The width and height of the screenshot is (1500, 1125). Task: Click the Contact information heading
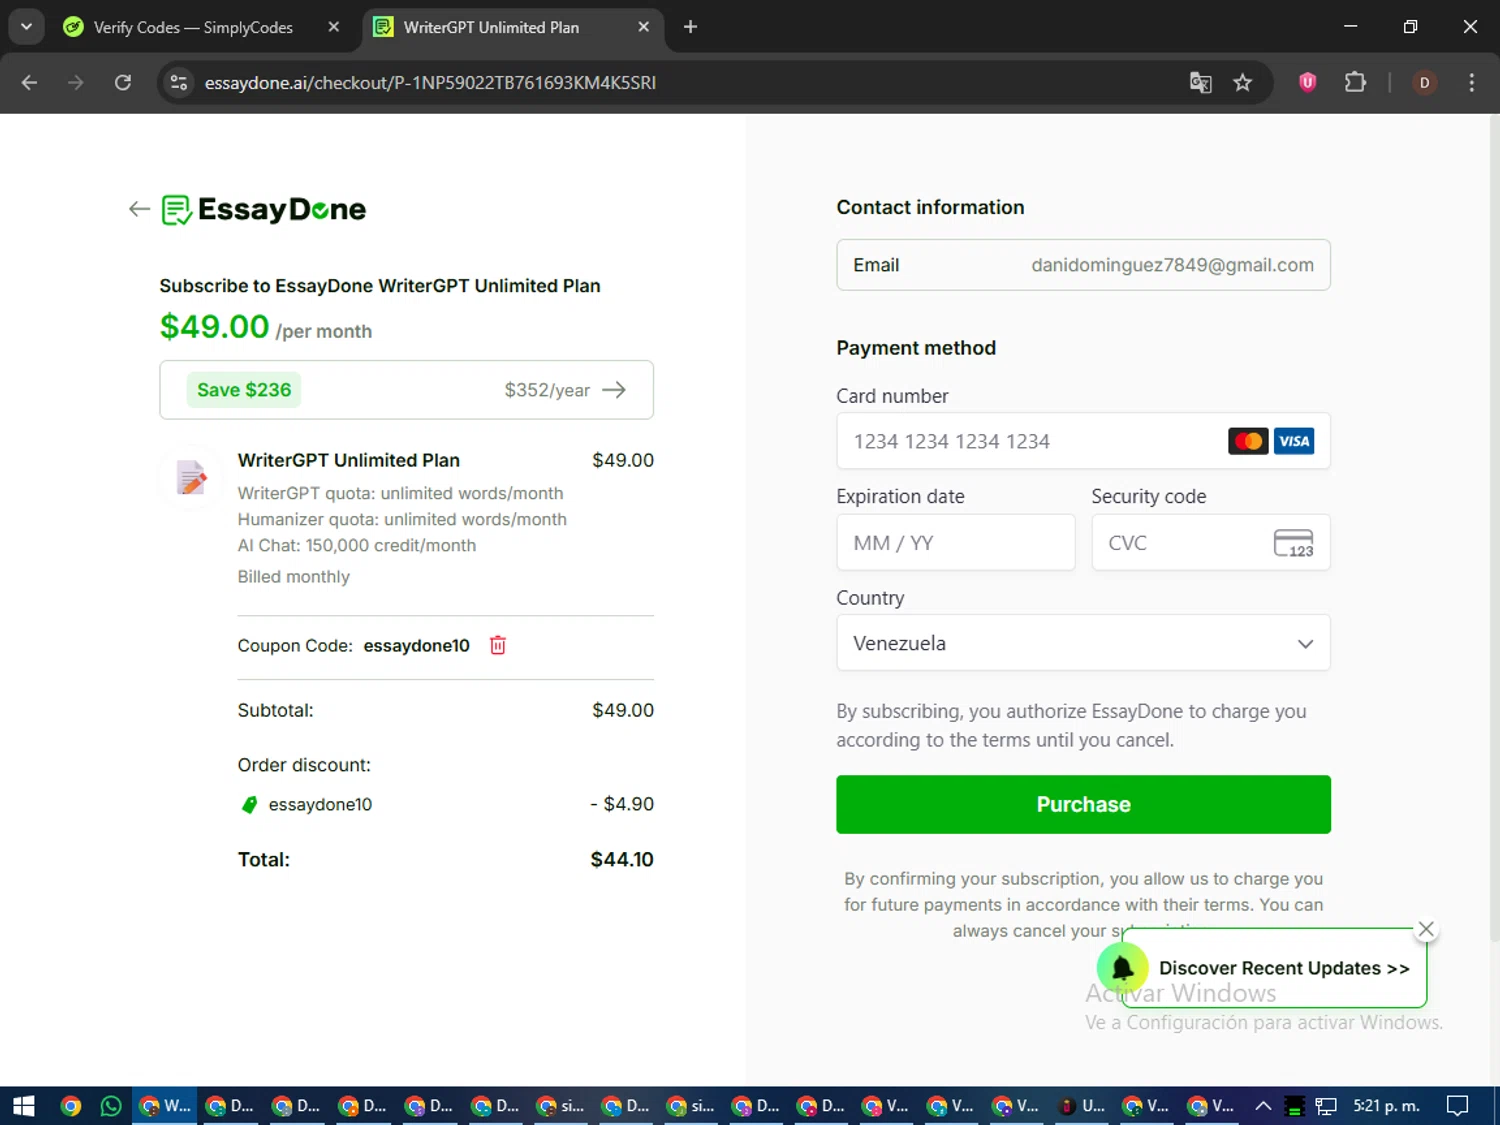pos(930,207)
